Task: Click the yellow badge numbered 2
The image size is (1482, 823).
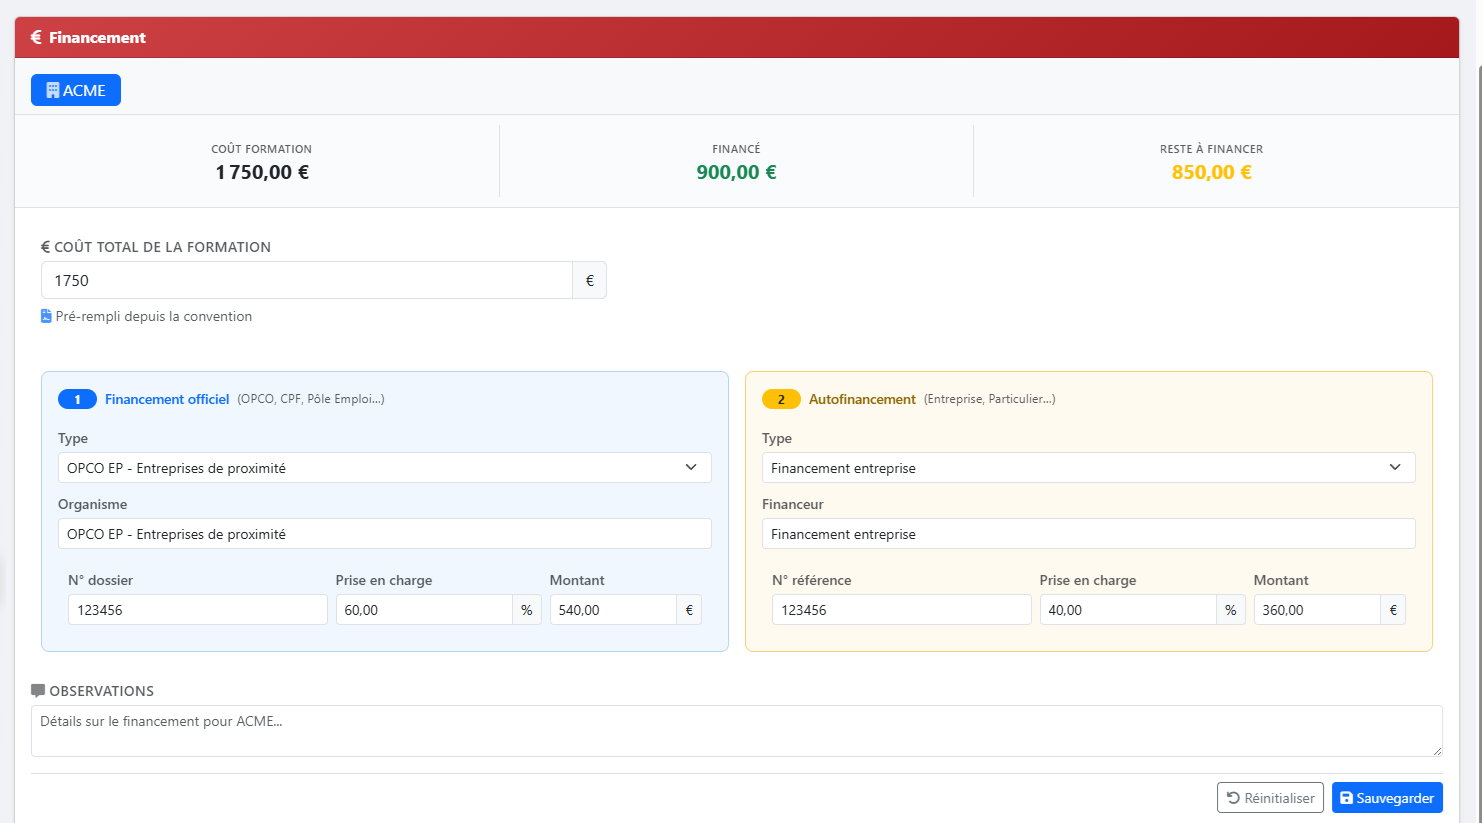Action: click(x=781, y=399)
